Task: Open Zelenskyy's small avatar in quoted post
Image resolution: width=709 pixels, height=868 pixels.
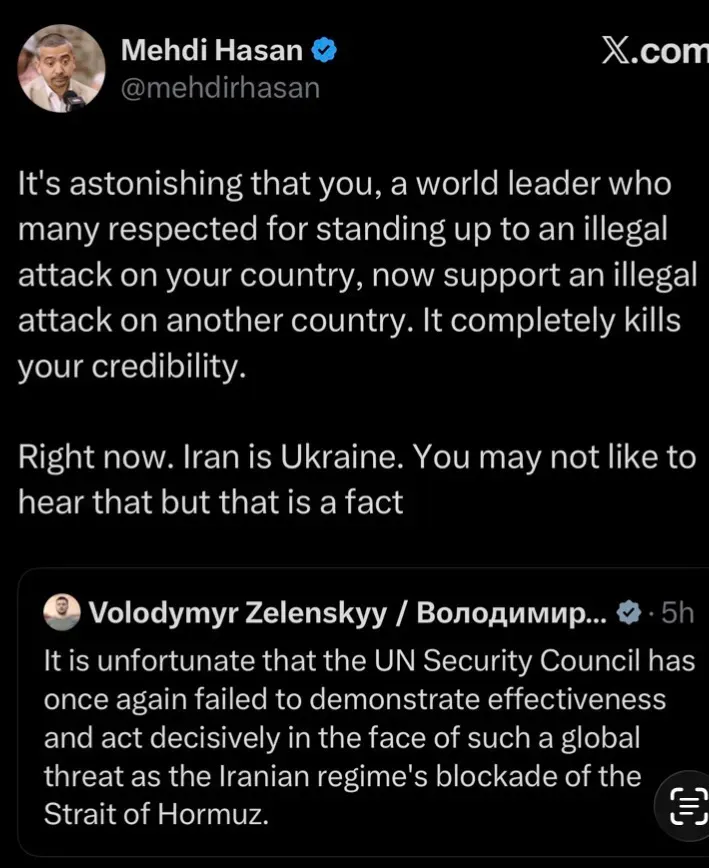Action: [63, 613]
